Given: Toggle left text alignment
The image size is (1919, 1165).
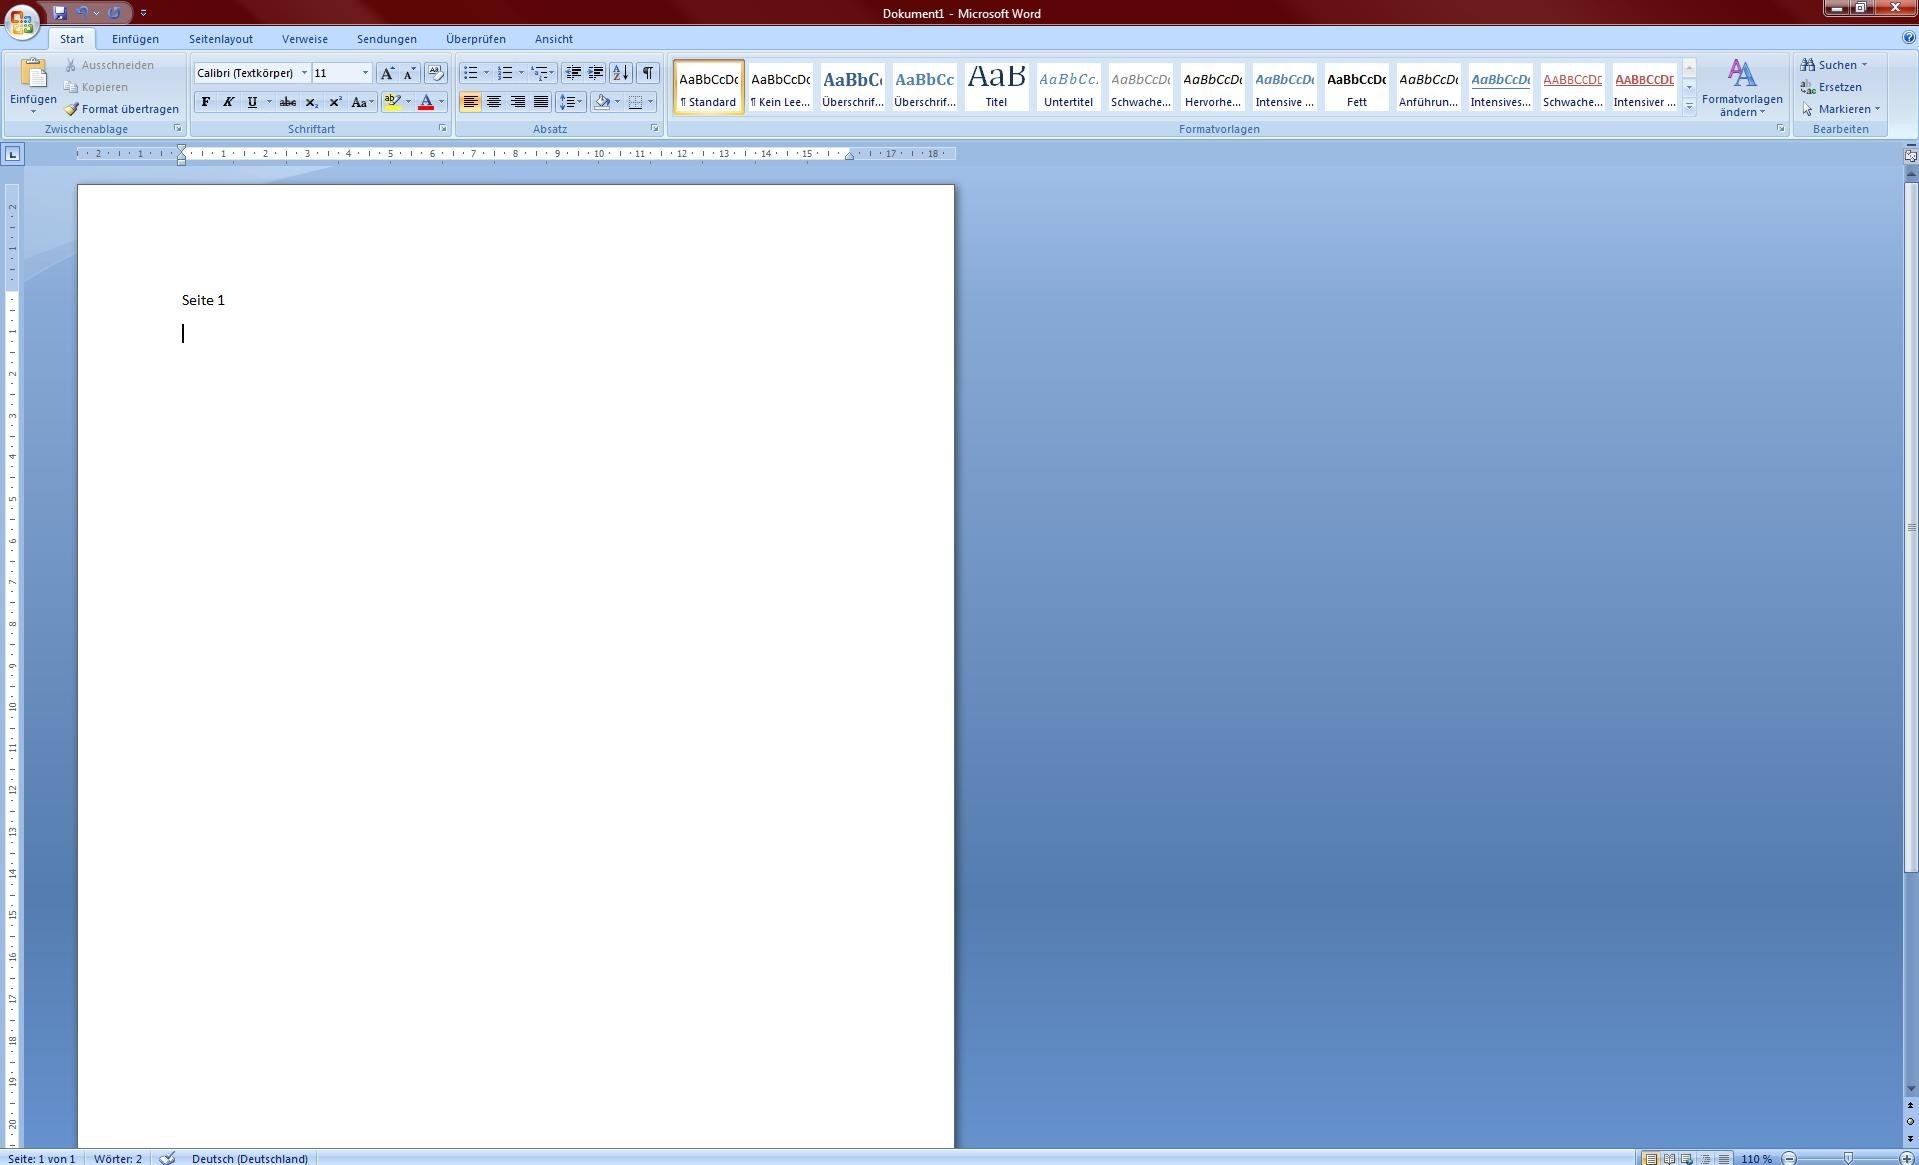Looking at the screenshot, I should pyautogui.click(x=470, y=102).
